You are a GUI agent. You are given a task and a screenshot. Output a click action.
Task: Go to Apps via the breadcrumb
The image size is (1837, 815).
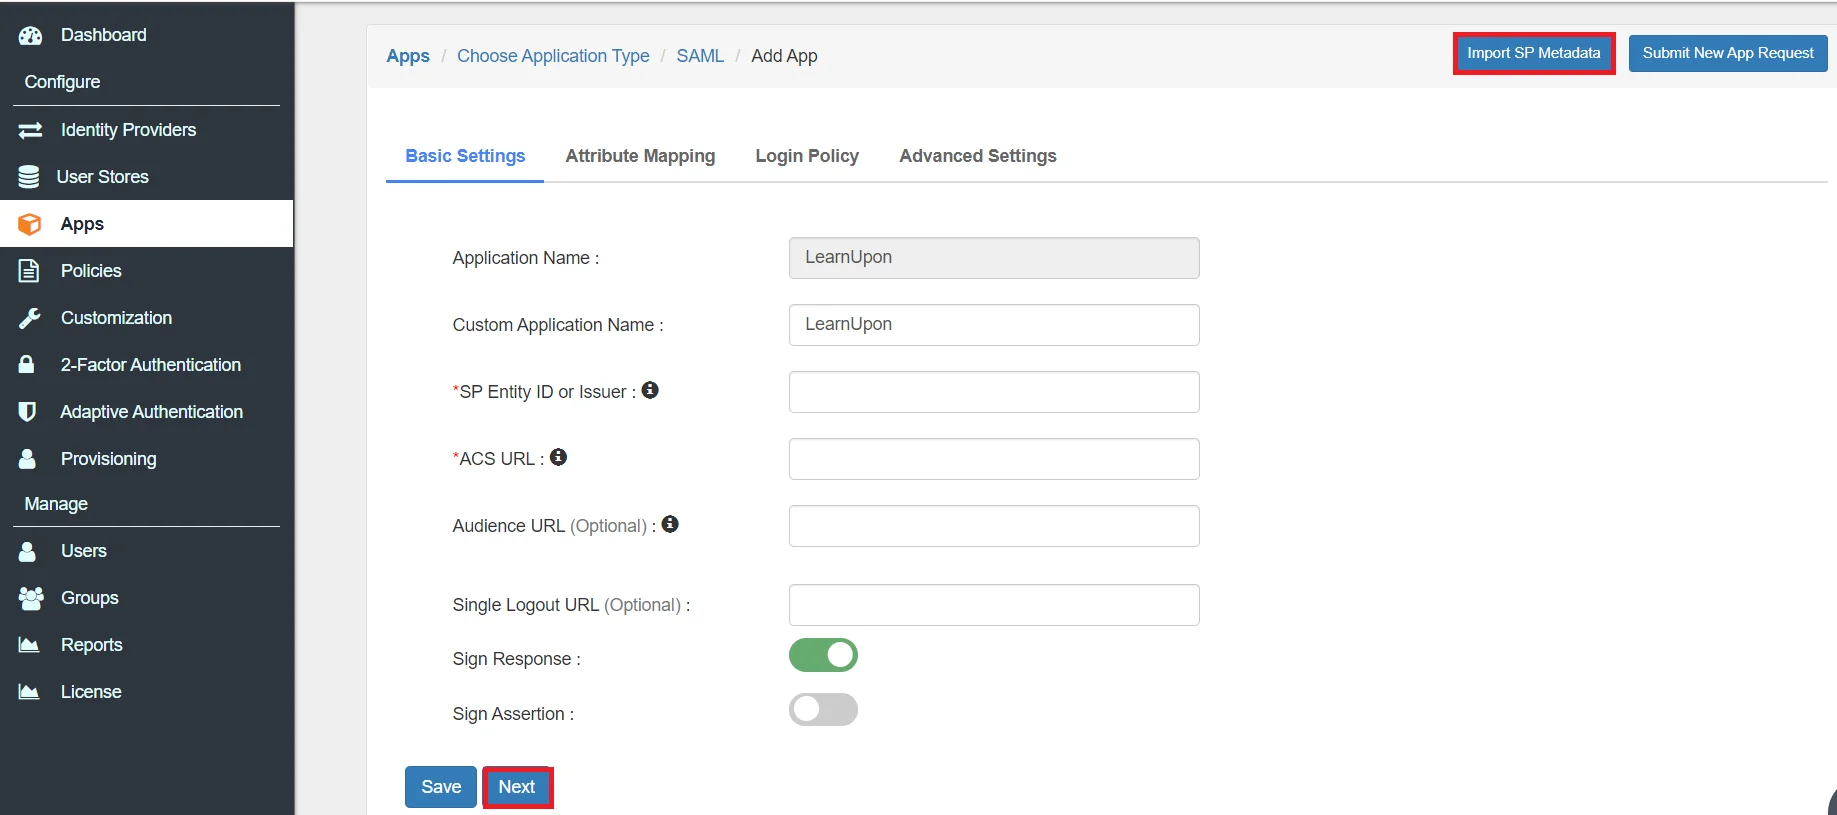[408, 56]
